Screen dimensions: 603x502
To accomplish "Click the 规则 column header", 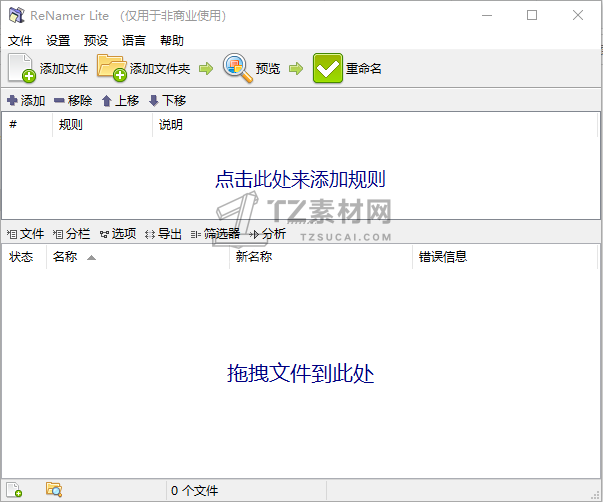I will pos(103,125).
